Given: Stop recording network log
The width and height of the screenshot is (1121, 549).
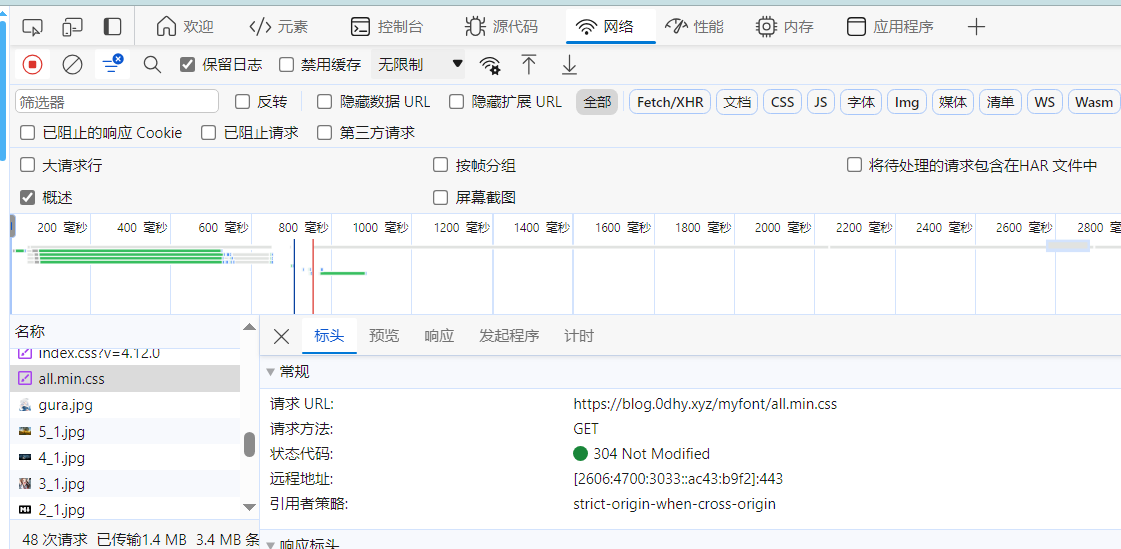Looking at the screenshot, I should click(32, 65).
